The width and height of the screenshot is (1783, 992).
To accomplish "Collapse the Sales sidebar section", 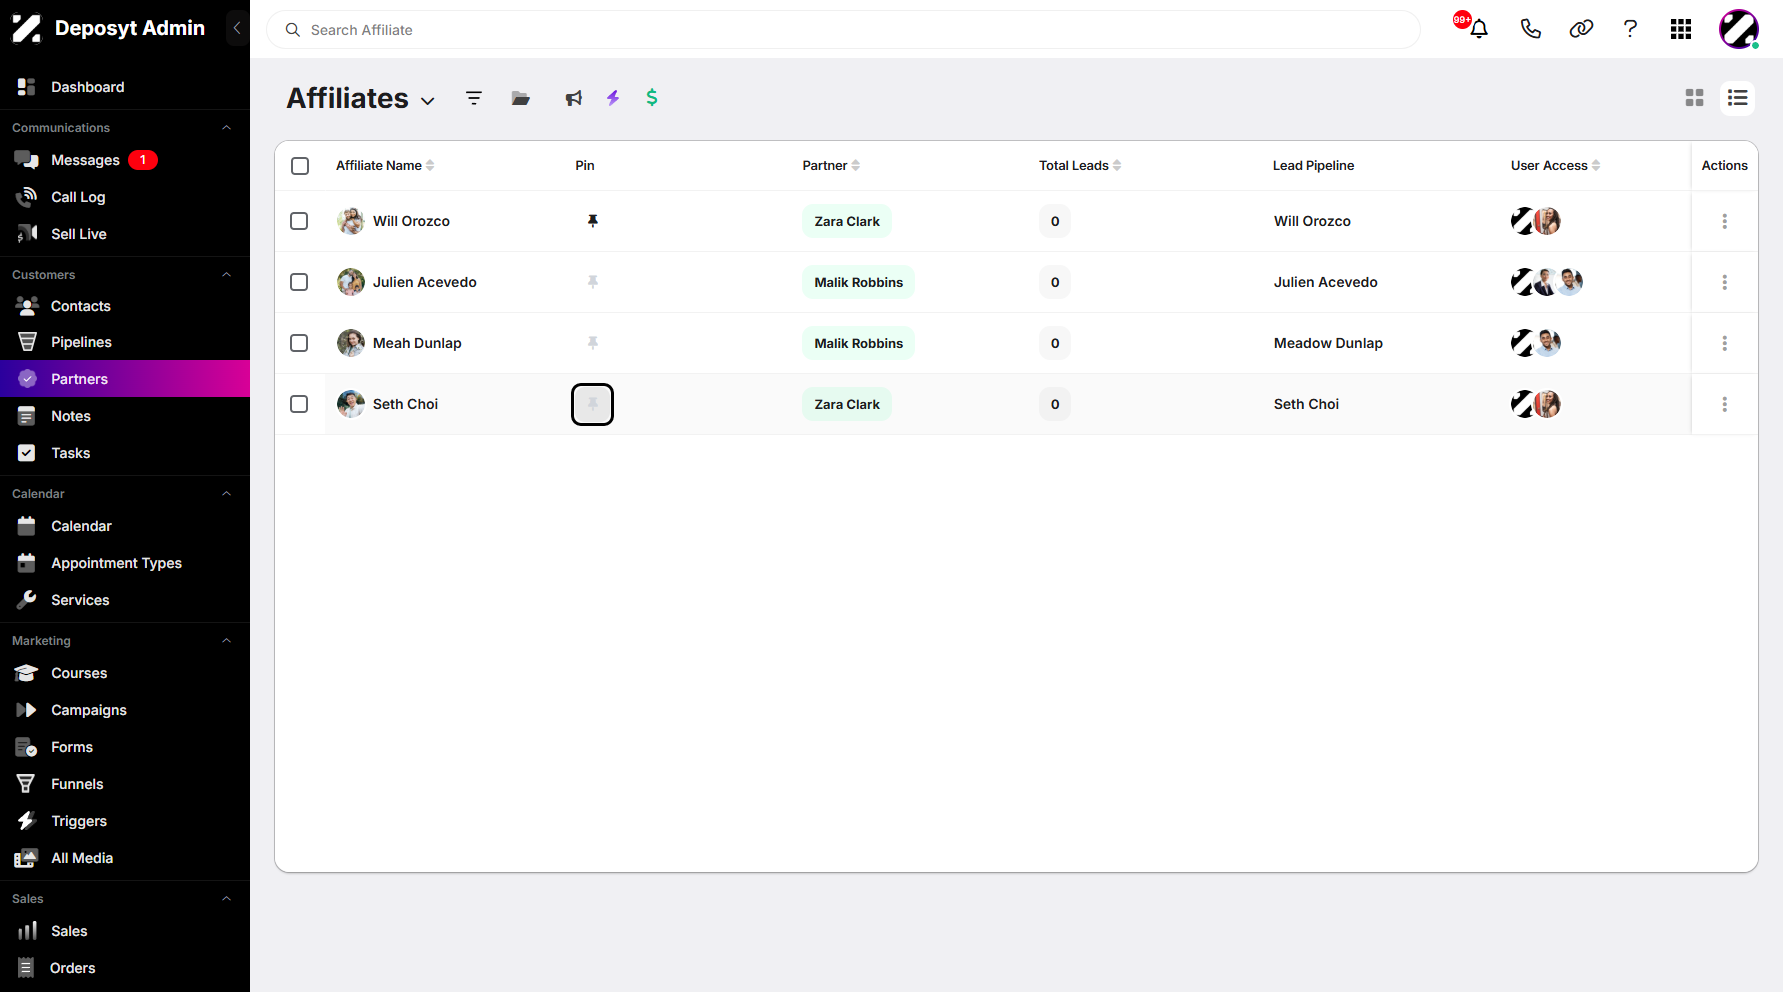I will click(226, 899).
